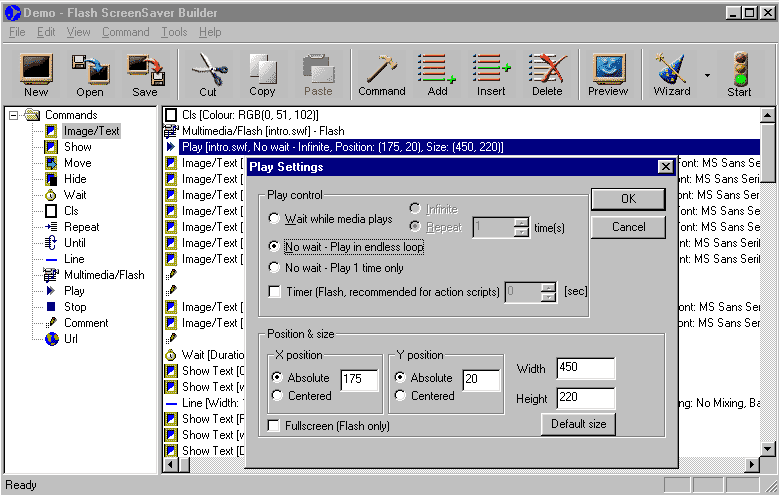Tick the Fullscreen (Flash only) checkbox
Image resolution: width=779 pixels, height=495 pixels.
(275, 426)
